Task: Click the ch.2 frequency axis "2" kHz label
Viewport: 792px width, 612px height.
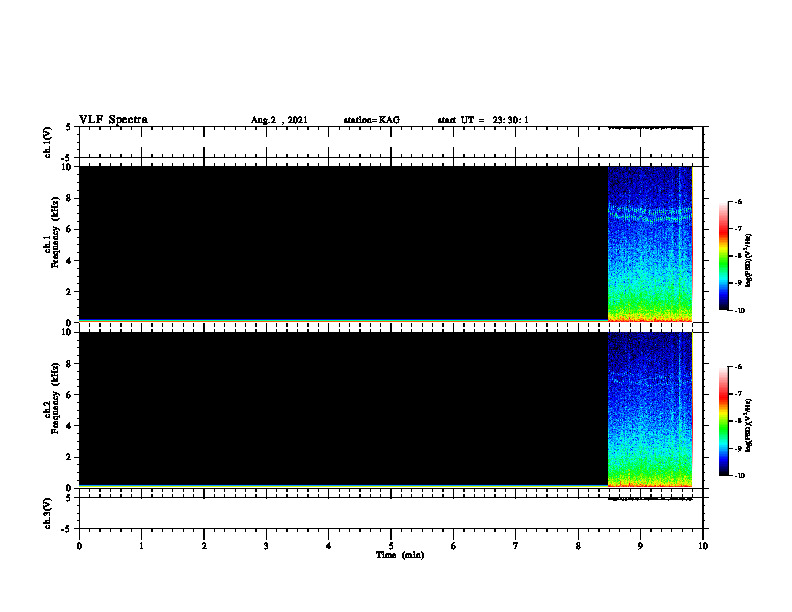Action: (69, 457)
